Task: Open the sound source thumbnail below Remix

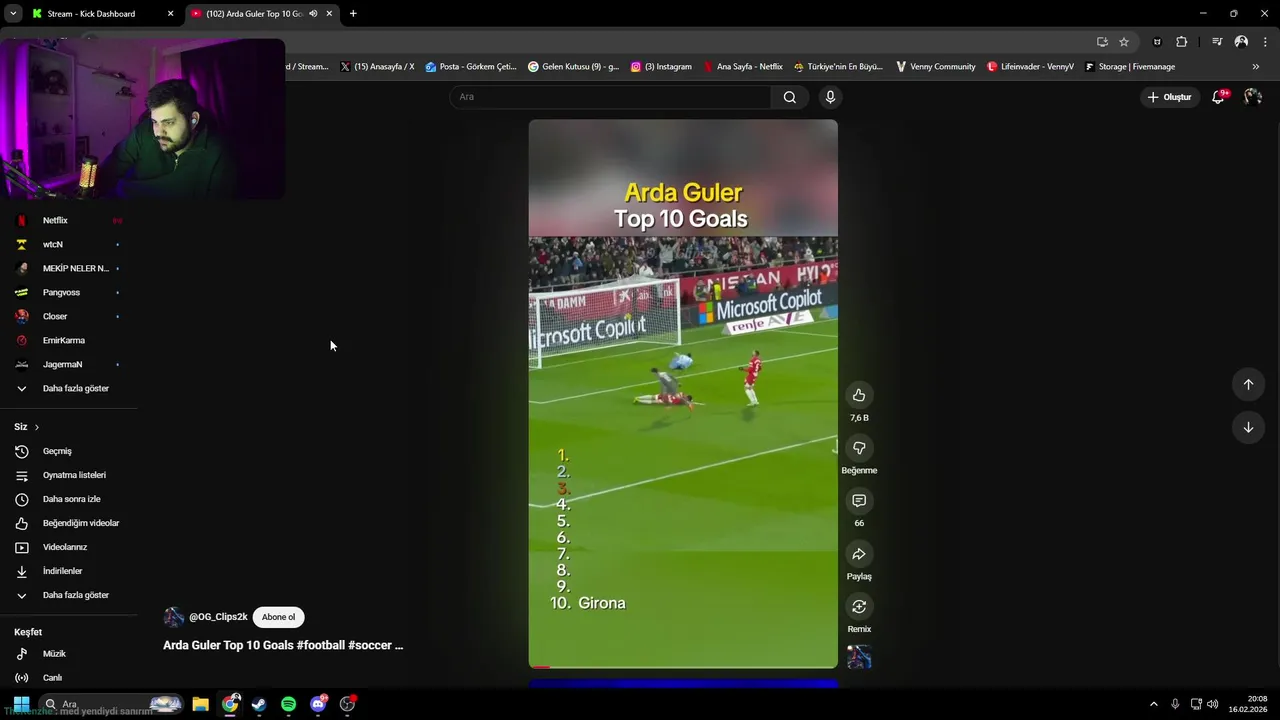Action: point(859,657)
